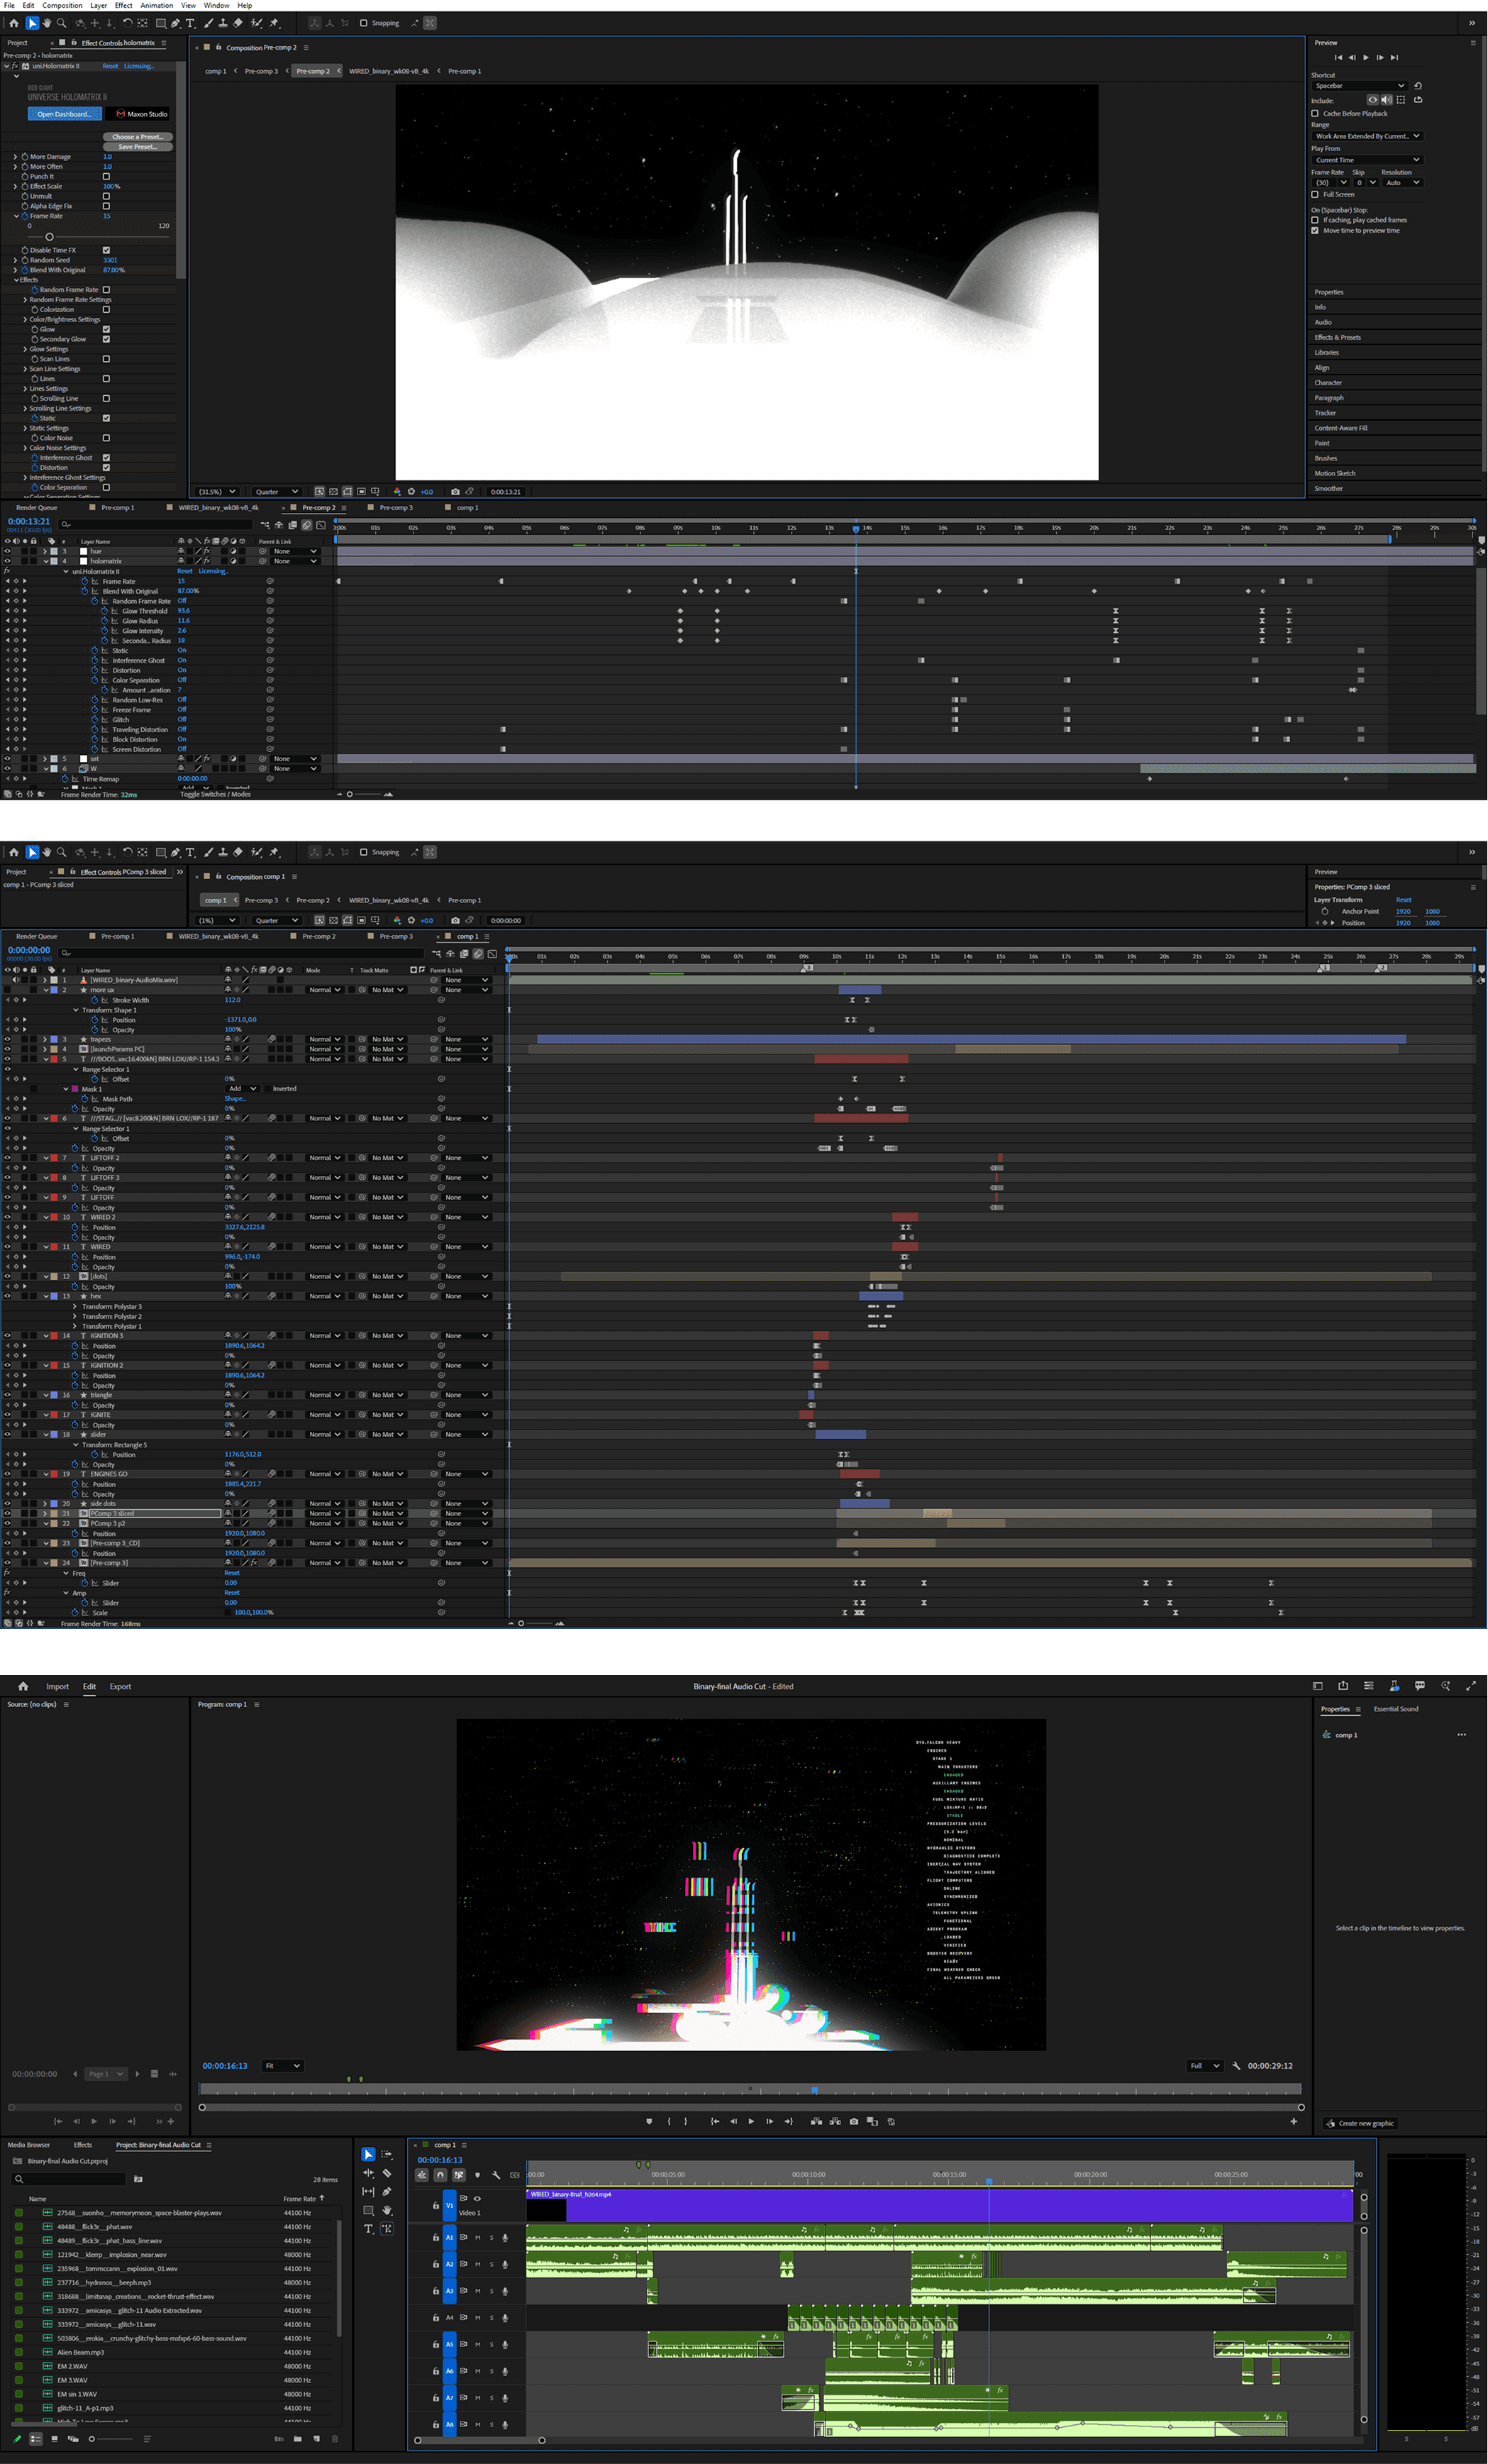Open the Composition menu
1488x2464 pixels.
(62, 5)
